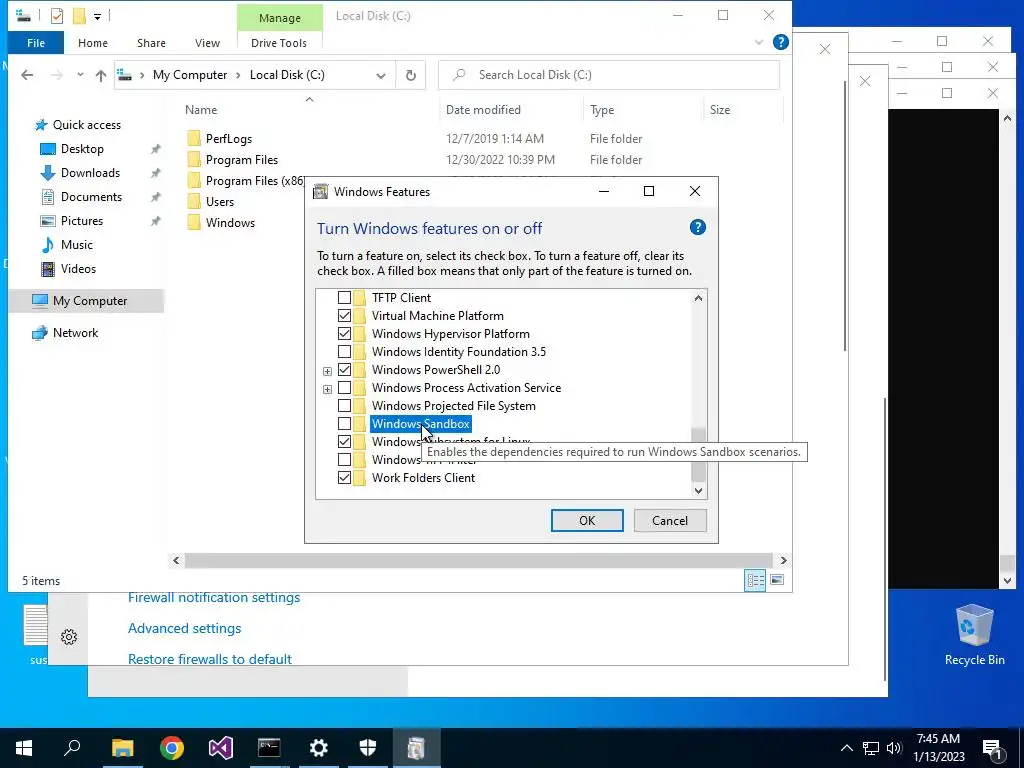This screenshot has width=1024, height=768.
Task: Uncheck Work Folders Client
Action: click(x=344, y=478)
